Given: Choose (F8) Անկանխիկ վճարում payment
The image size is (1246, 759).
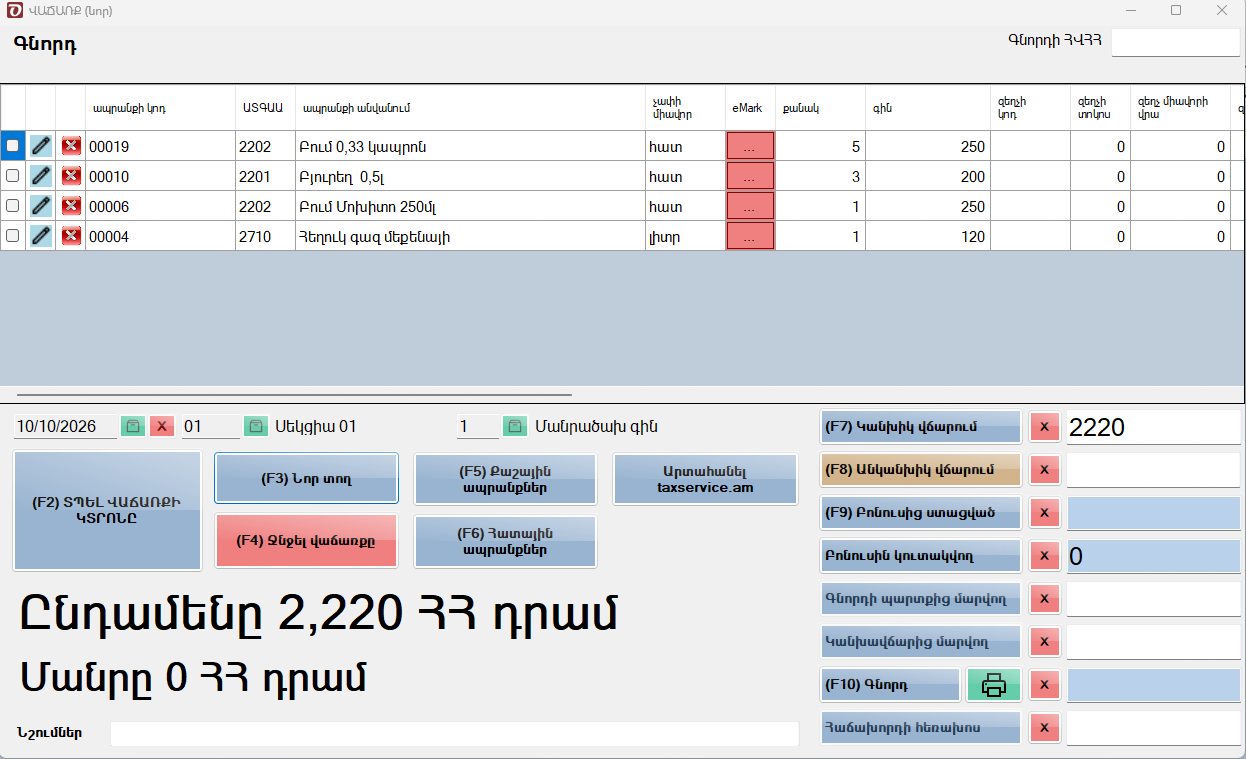Looking at the screenshot, I should coord(921,469).
